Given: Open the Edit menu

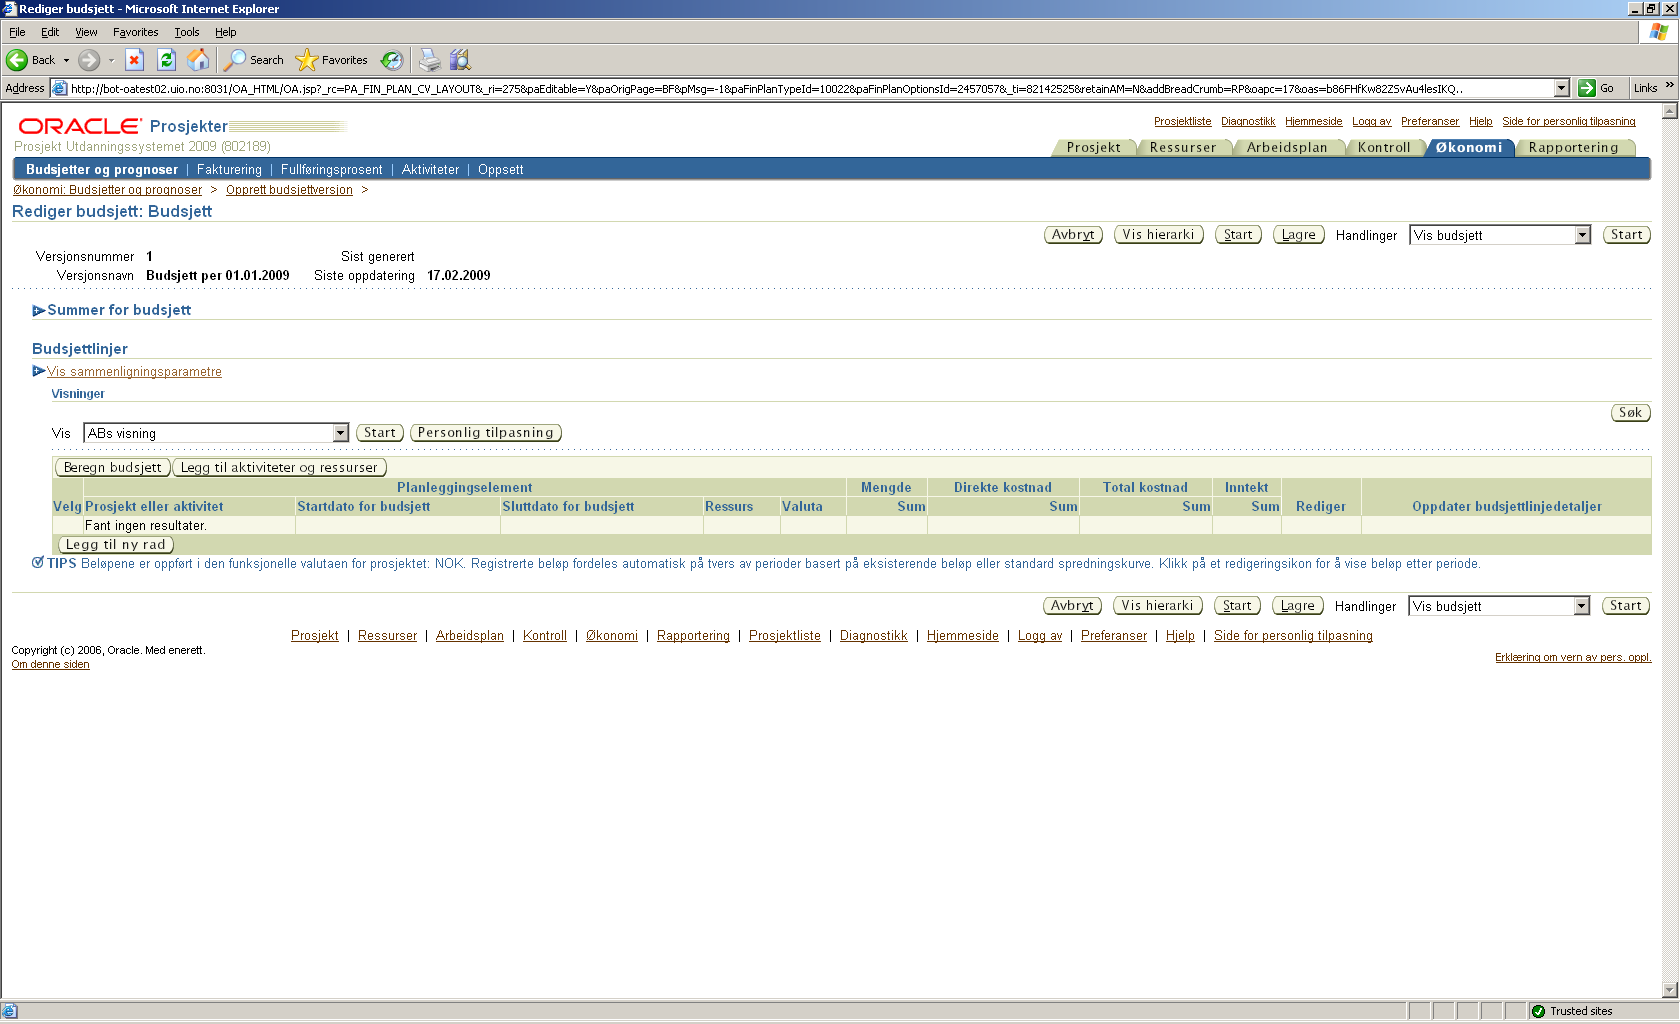Looking at the screenshot, I should 50,32.
